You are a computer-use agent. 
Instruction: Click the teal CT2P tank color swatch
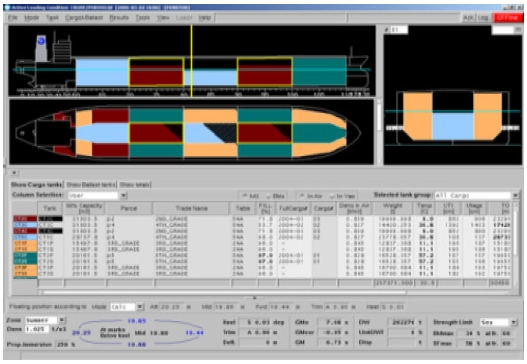coord(25,255)
